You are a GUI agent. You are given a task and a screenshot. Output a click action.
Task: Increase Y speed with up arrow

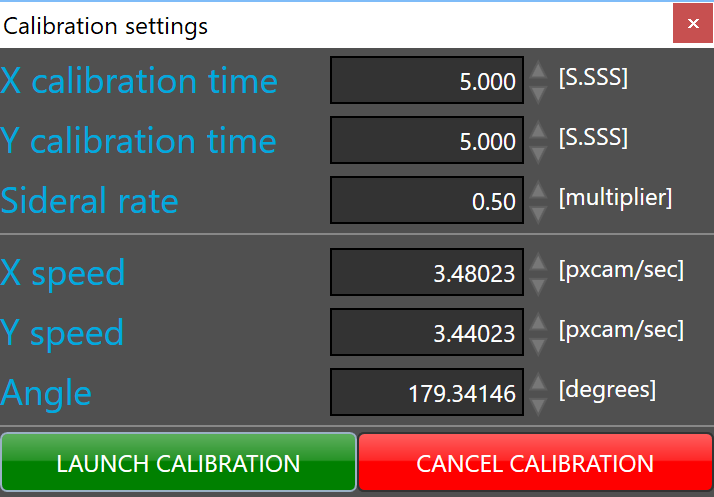[x=538, y=322]
